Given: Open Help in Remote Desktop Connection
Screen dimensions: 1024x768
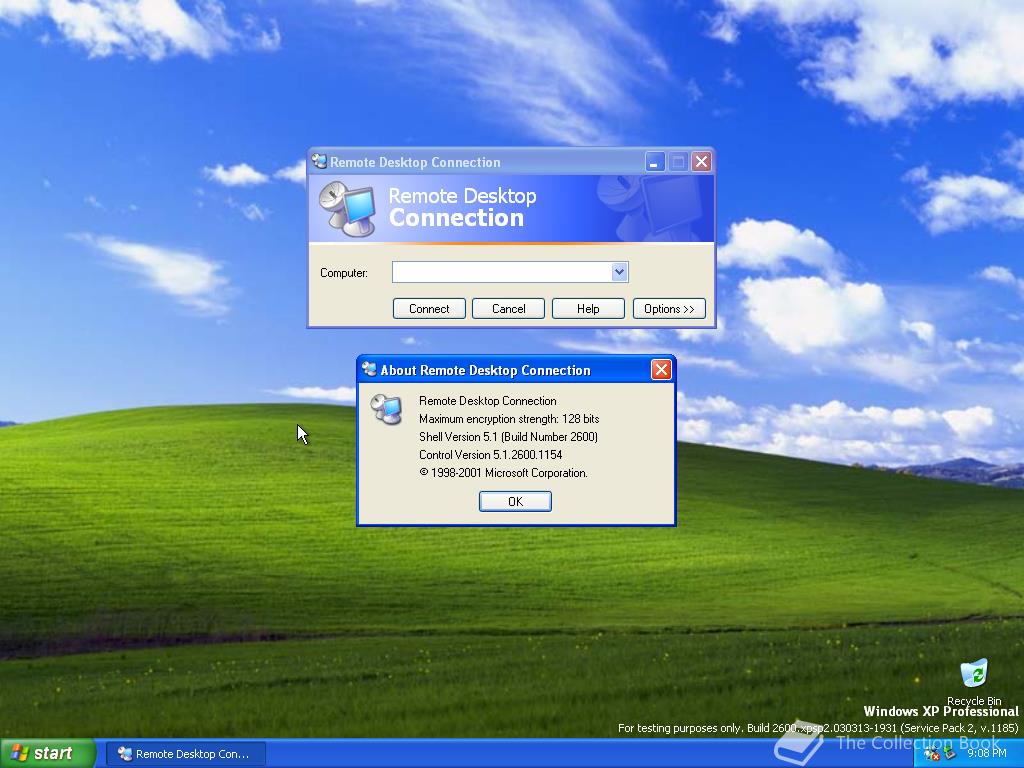Looking at the screenshot, I should (588, 308).
